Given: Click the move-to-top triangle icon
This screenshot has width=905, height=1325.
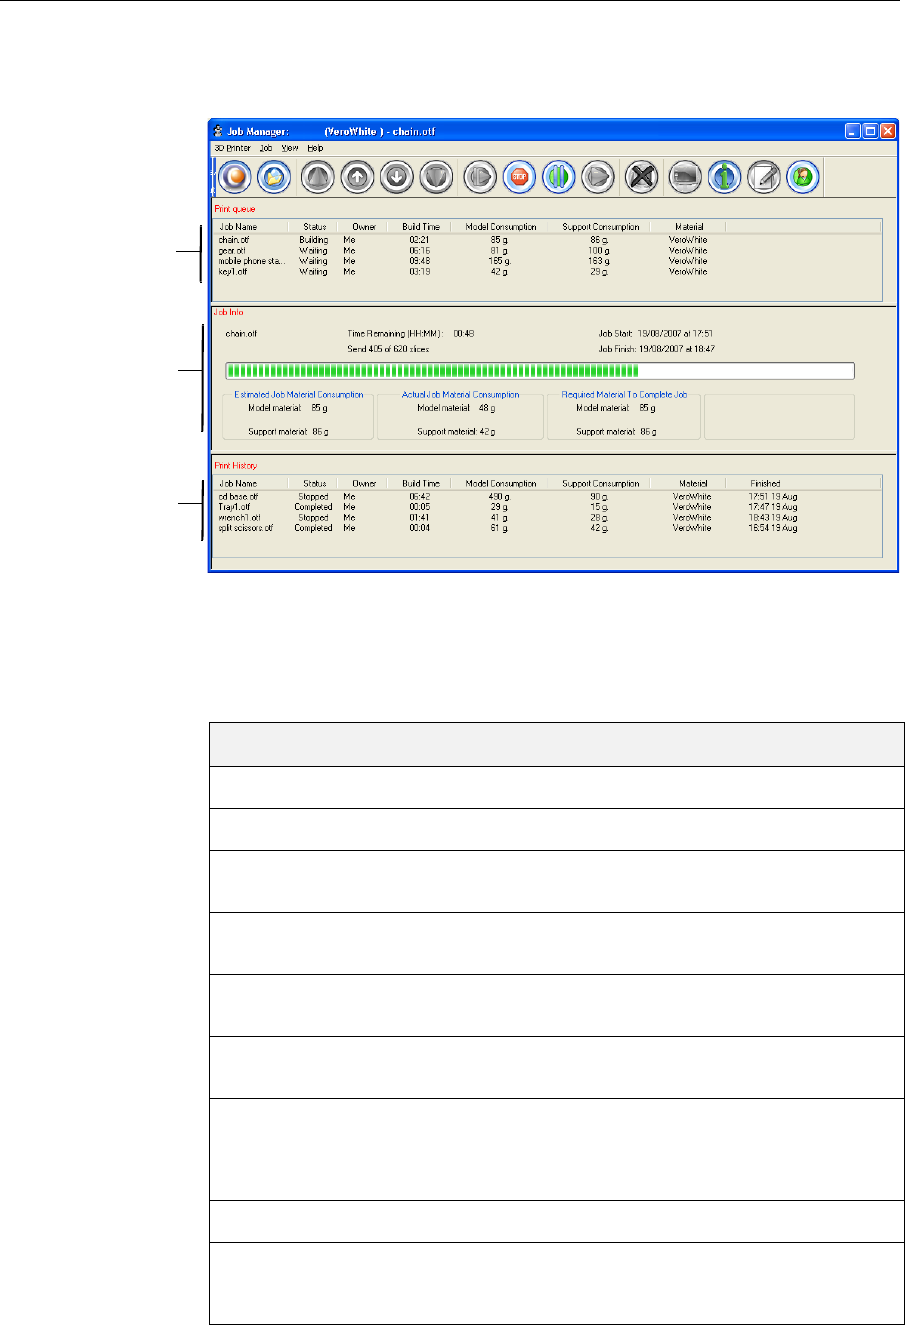Looking at the screenshot, I should click(x=318, y=177).
